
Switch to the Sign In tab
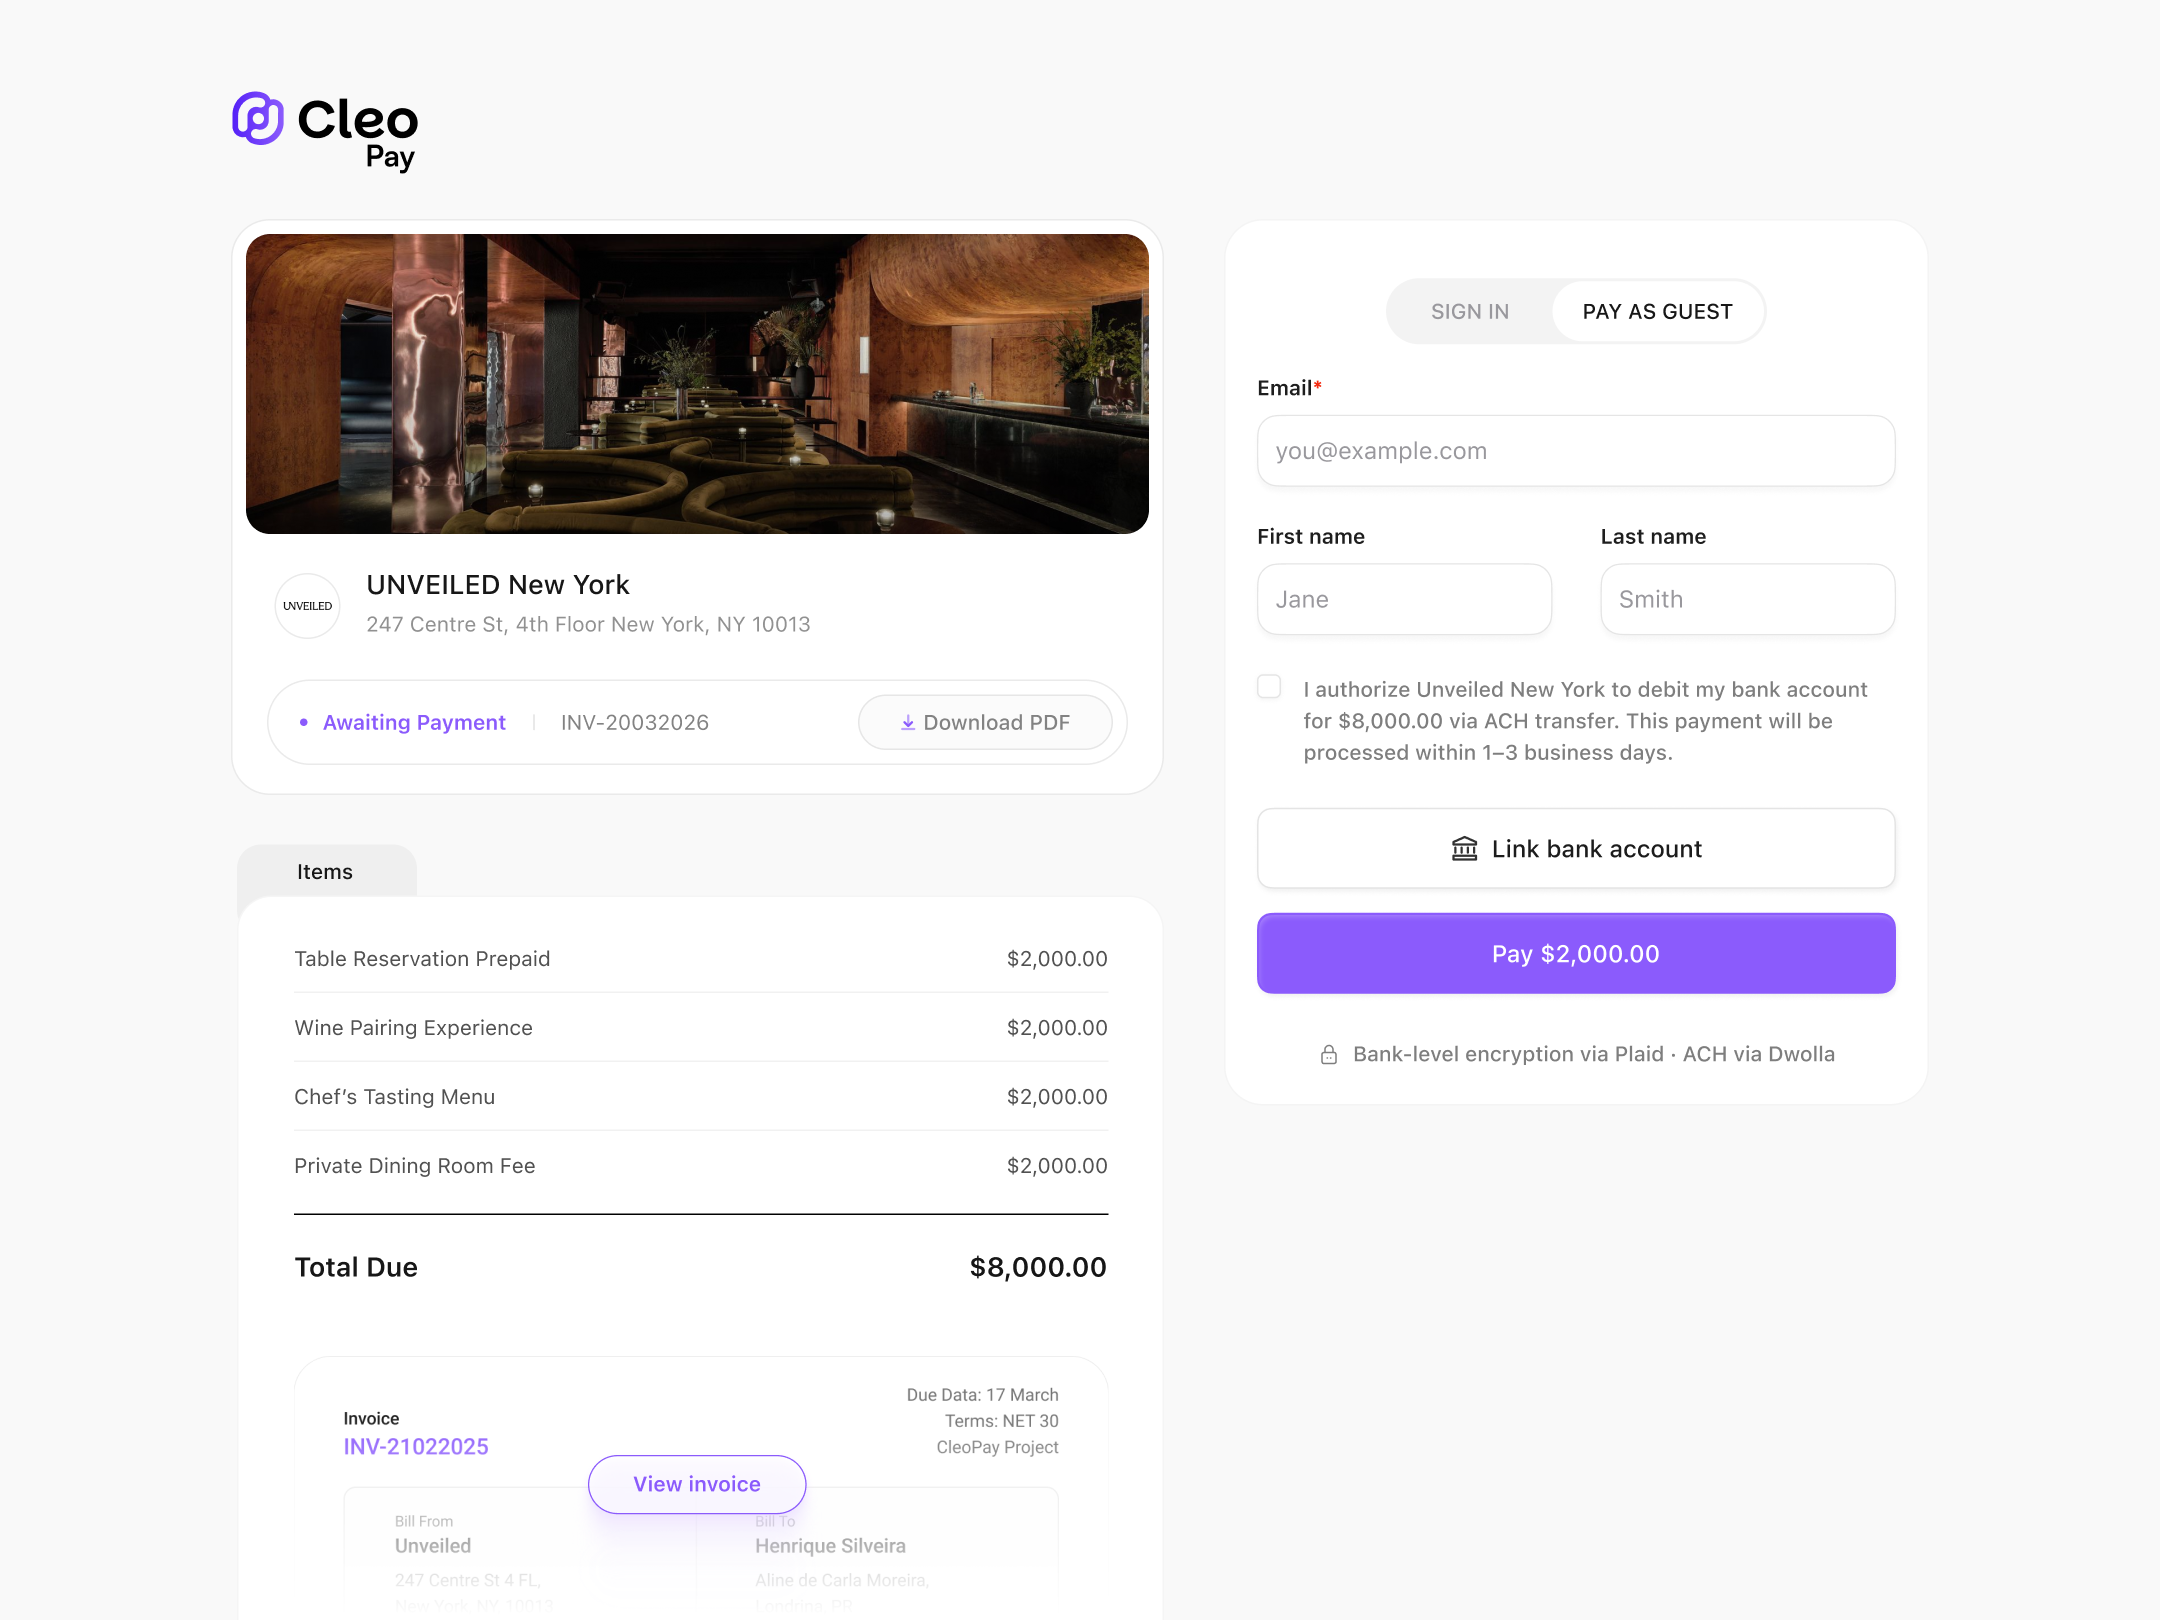pos(1469,312)
